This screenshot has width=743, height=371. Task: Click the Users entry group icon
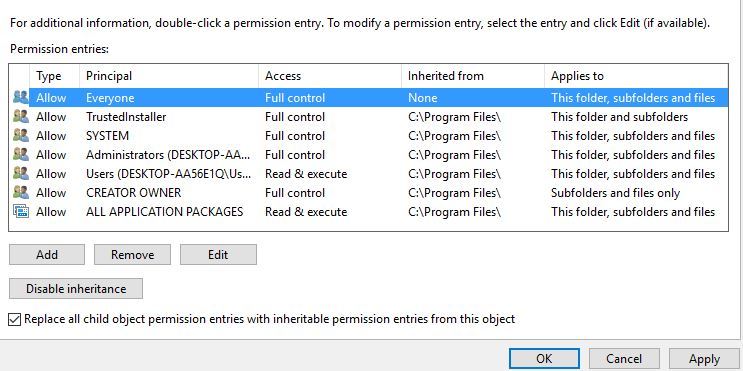click(x=21, y=173)
